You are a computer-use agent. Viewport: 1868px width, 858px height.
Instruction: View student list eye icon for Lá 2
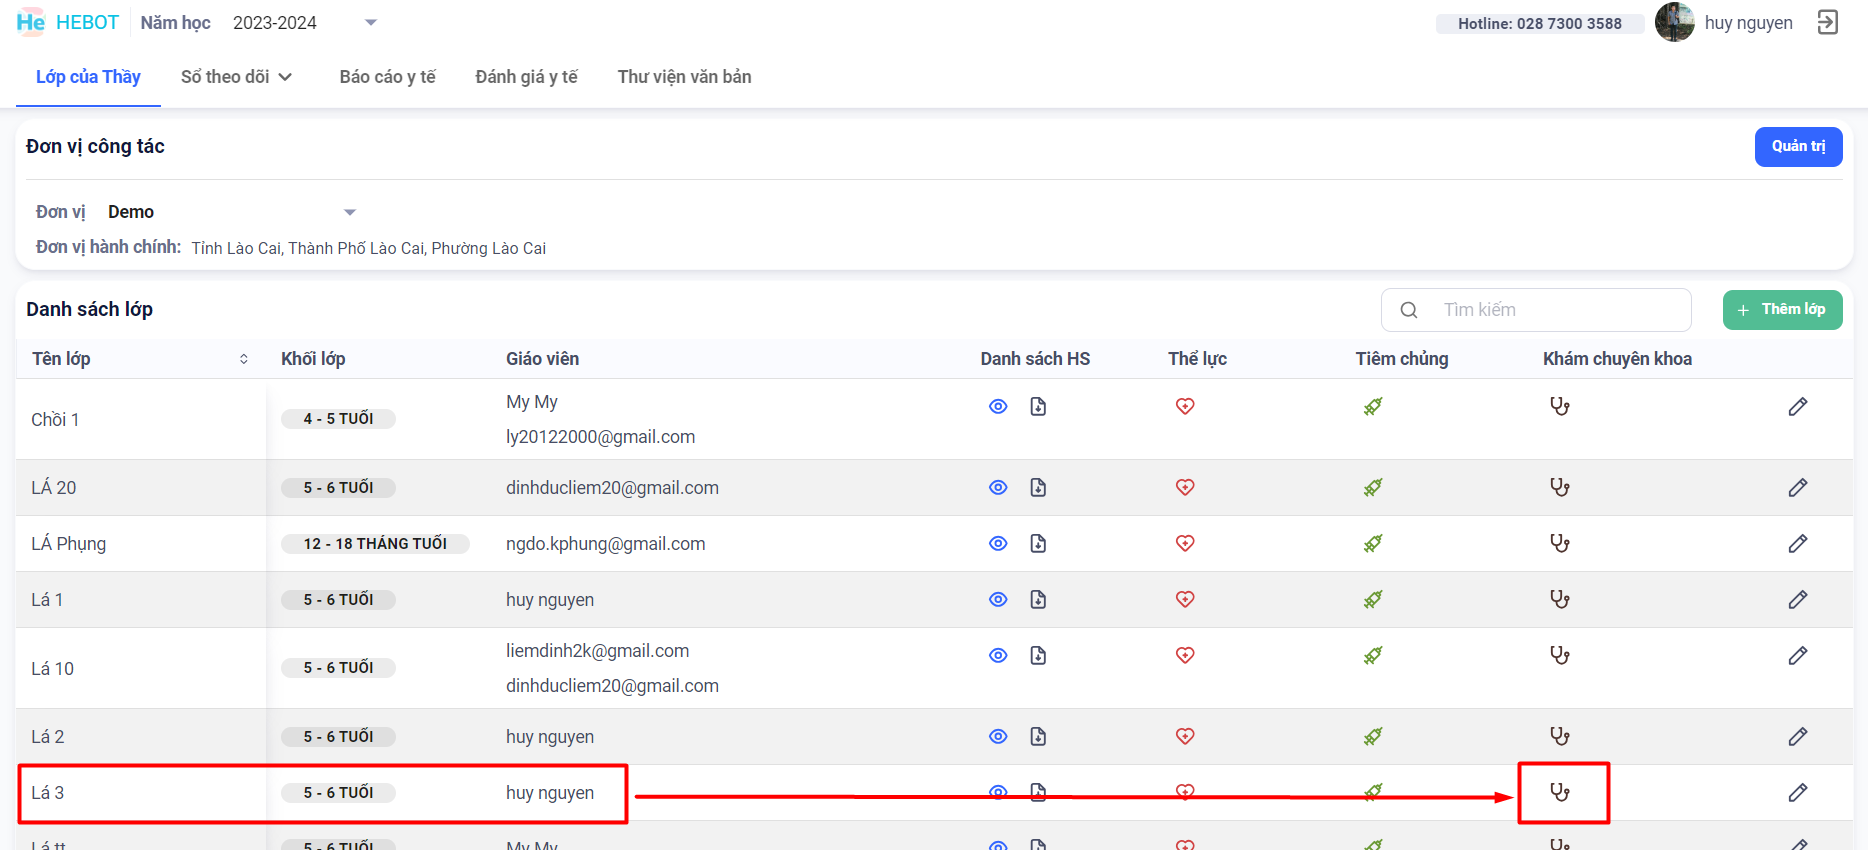998,736
